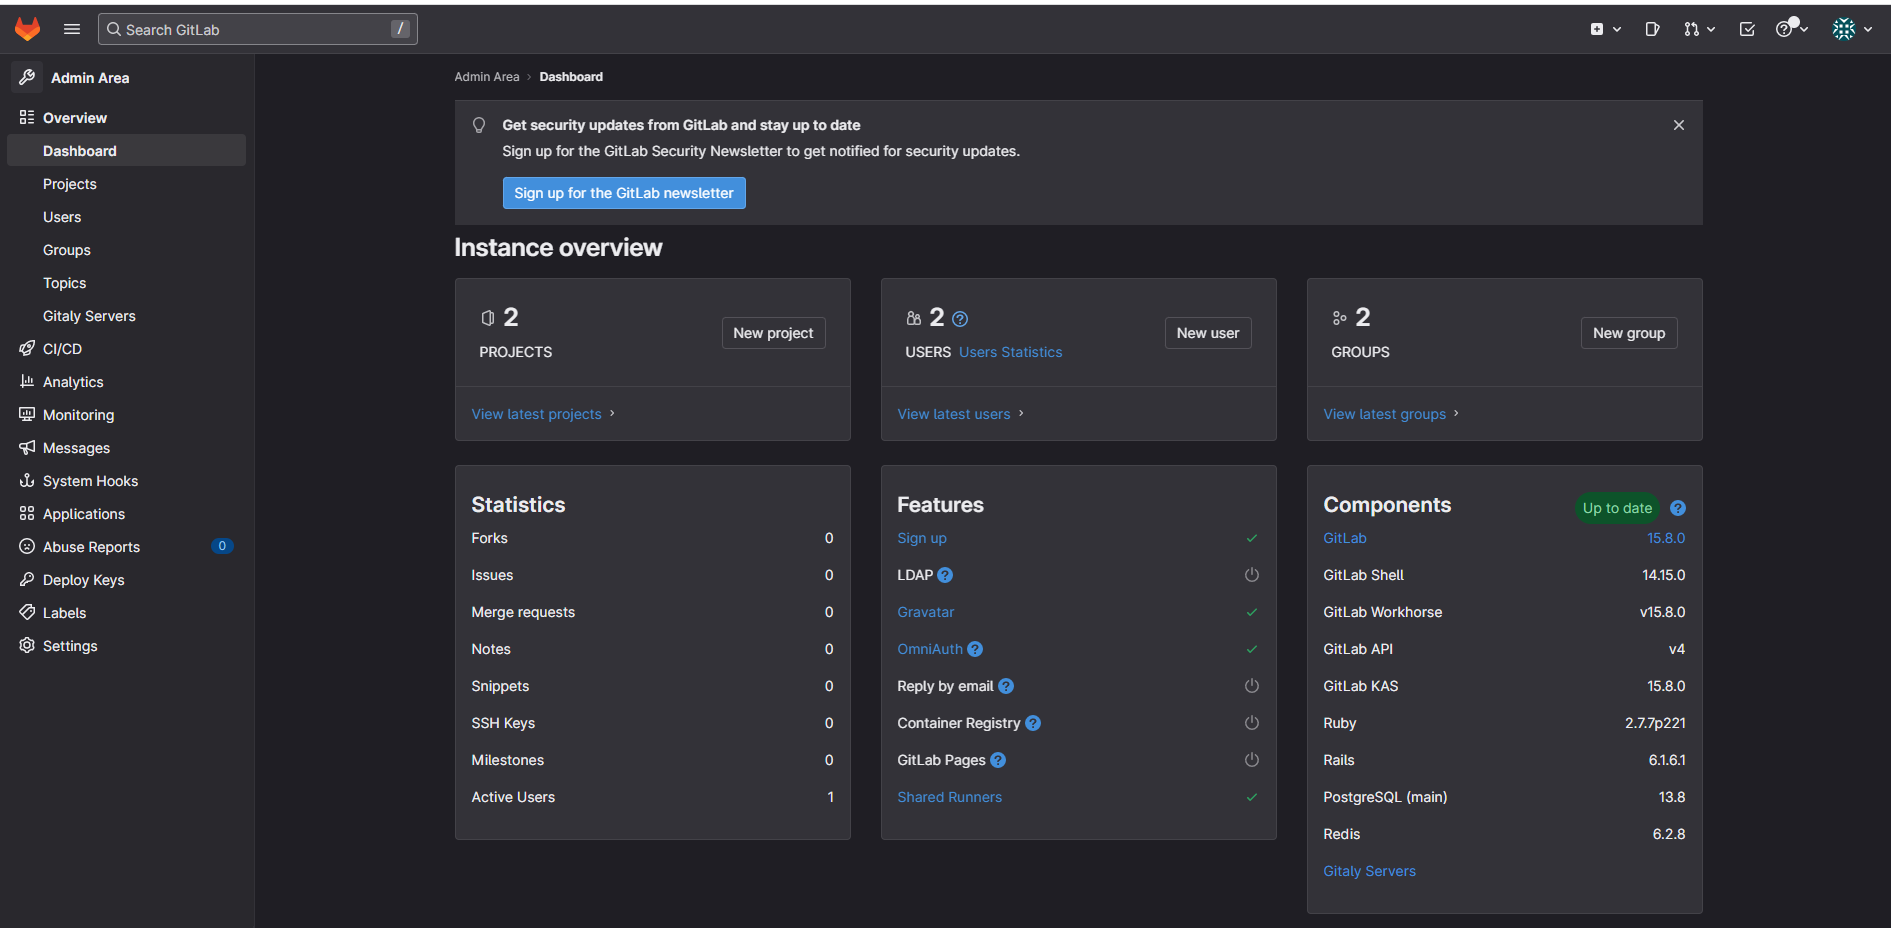The height and width of the screenshot is (928, 1891).
Task: Open the user avatar menu
Action: (1852, 29)
